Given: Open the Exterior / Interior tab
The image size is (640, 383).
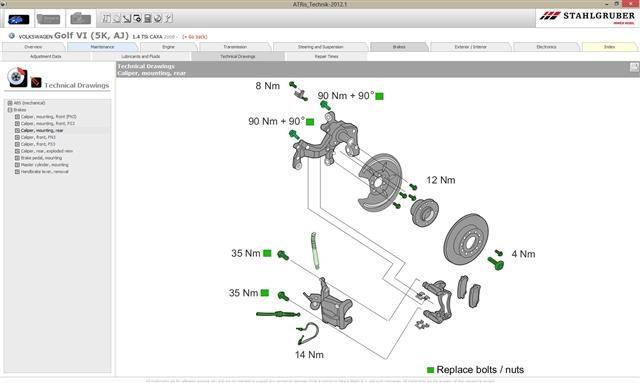Looking at the screenshot, I should coord(470,47).
